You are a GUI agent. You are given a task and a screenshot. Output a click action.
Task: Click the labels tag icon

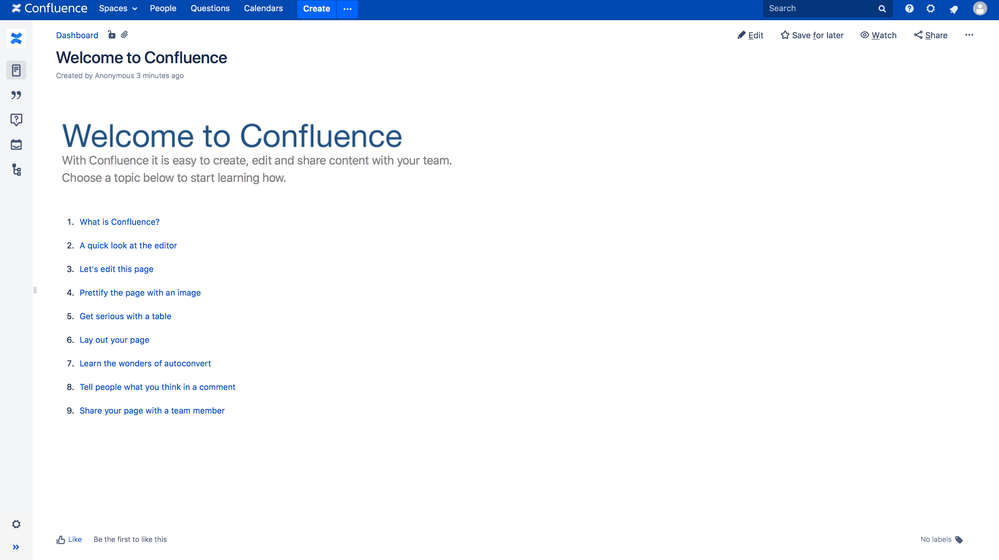[959, 540]
